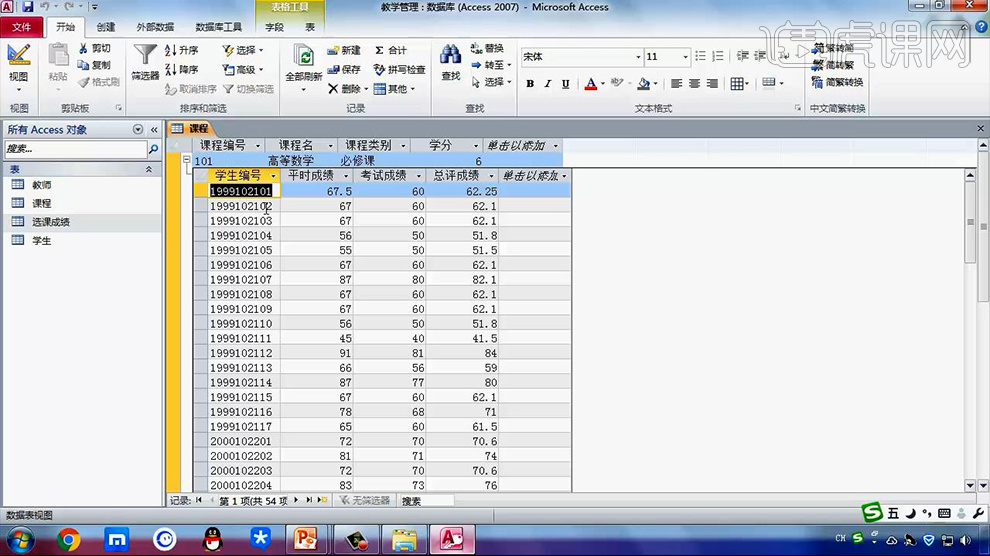Collapse the subdatasheet for course 101

(187, 160)
